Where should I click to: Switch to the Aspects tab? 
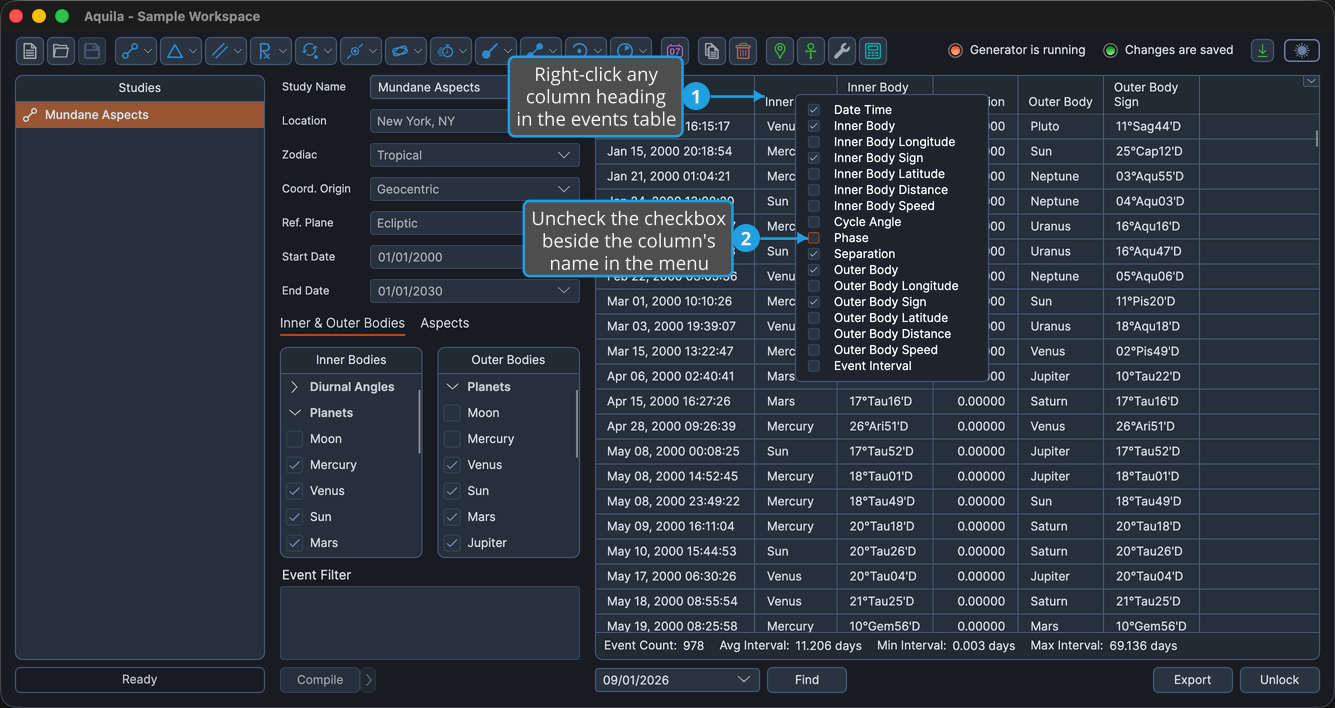point(445,323)
